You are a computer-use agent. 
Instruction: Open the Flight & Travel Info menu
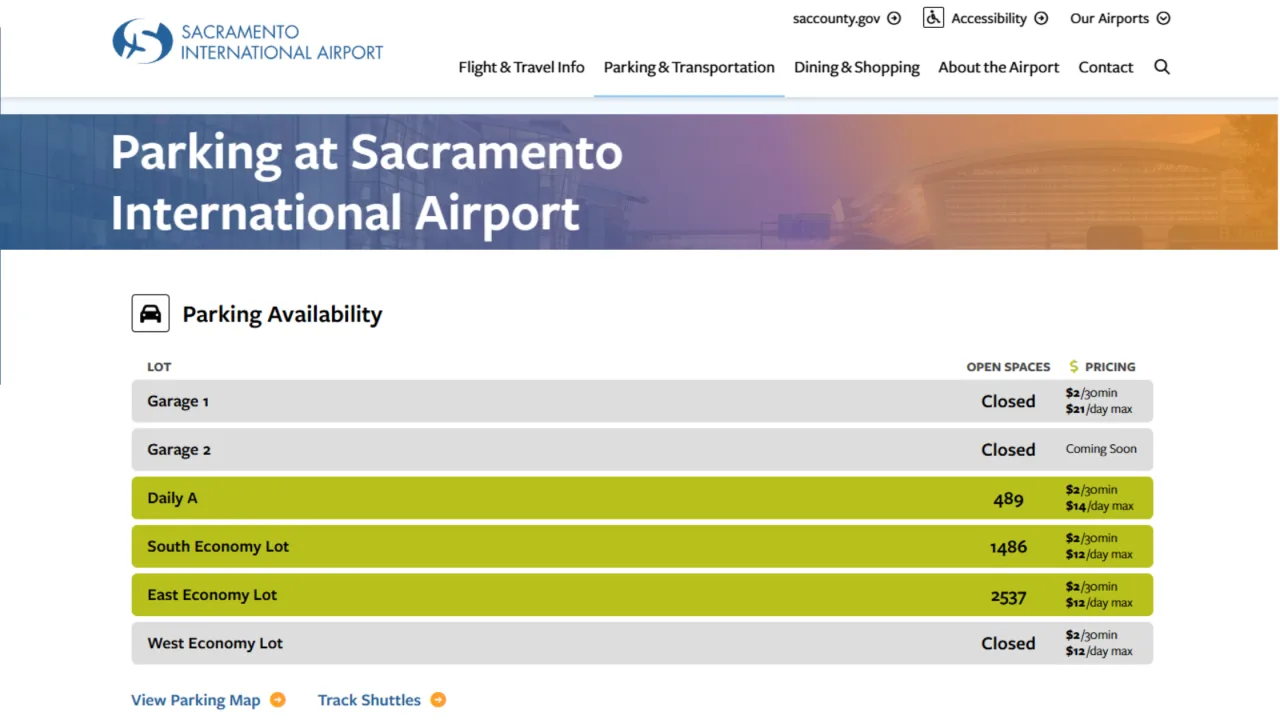521,67
